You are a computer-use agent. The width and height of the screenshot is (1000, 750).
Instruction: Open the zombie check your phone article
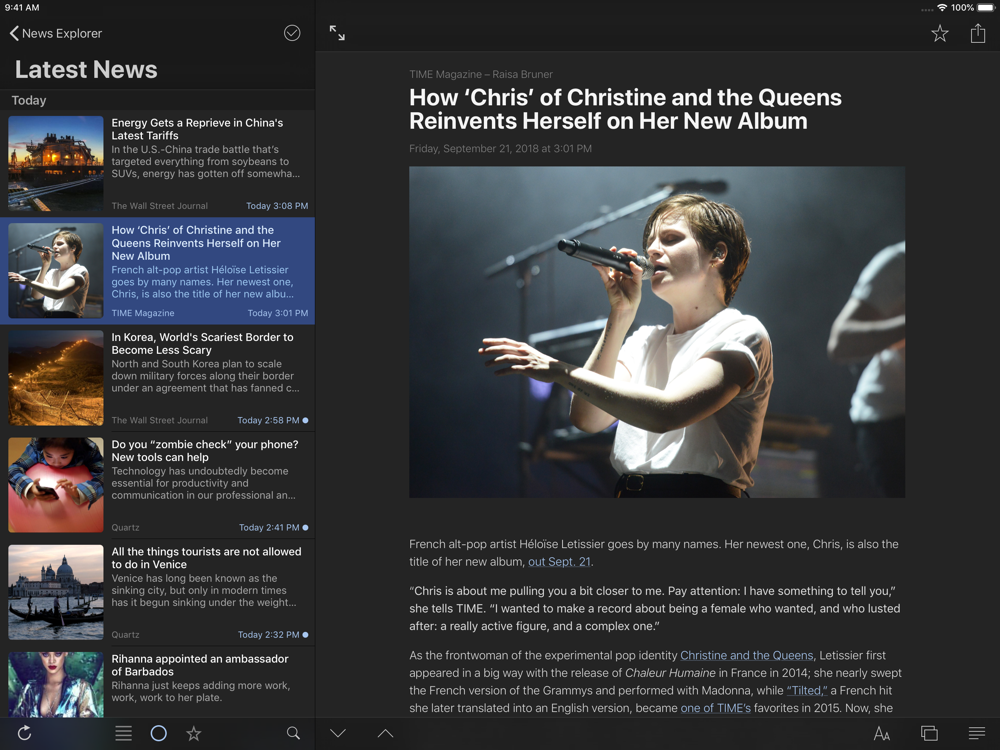point(158,485)
